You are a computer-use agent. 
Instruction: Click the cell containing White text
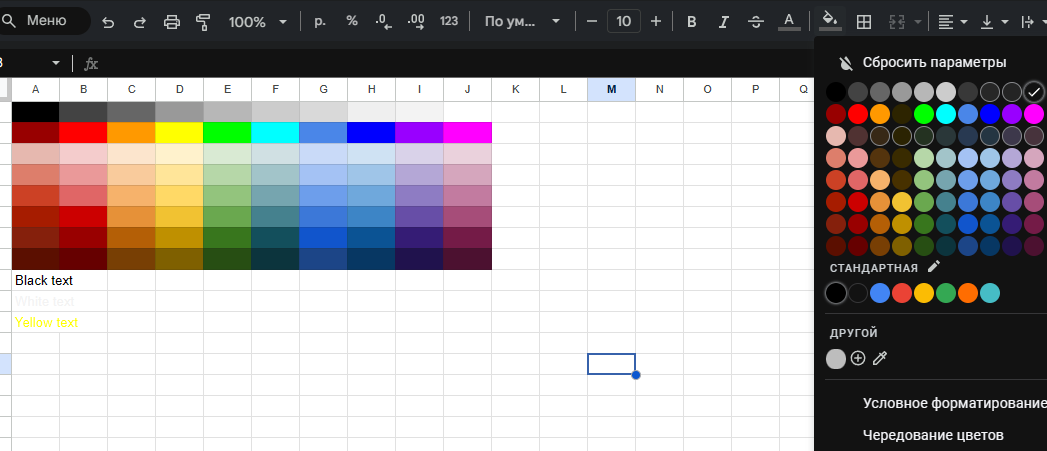pyautogui.click(x=35, y=301)
